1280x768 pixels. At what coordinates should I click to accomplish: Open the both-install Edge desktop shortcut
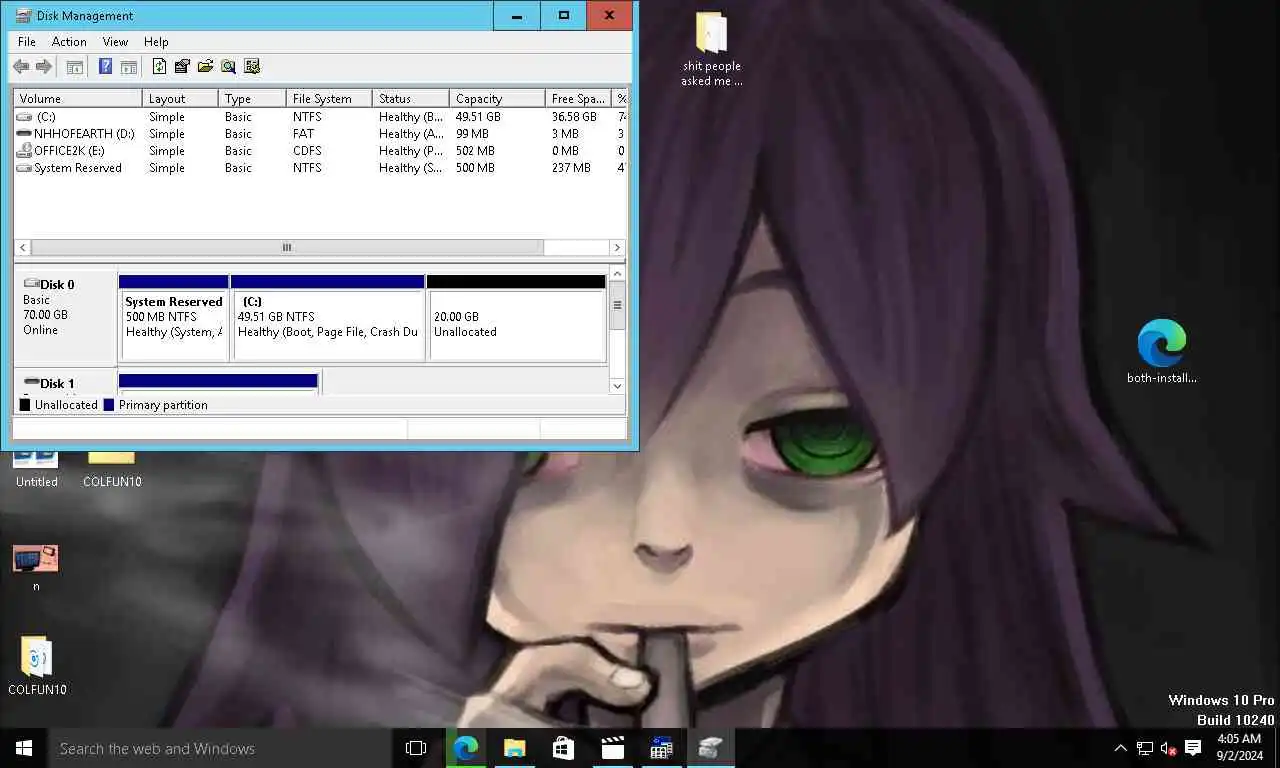click(x=1161, y=351)
